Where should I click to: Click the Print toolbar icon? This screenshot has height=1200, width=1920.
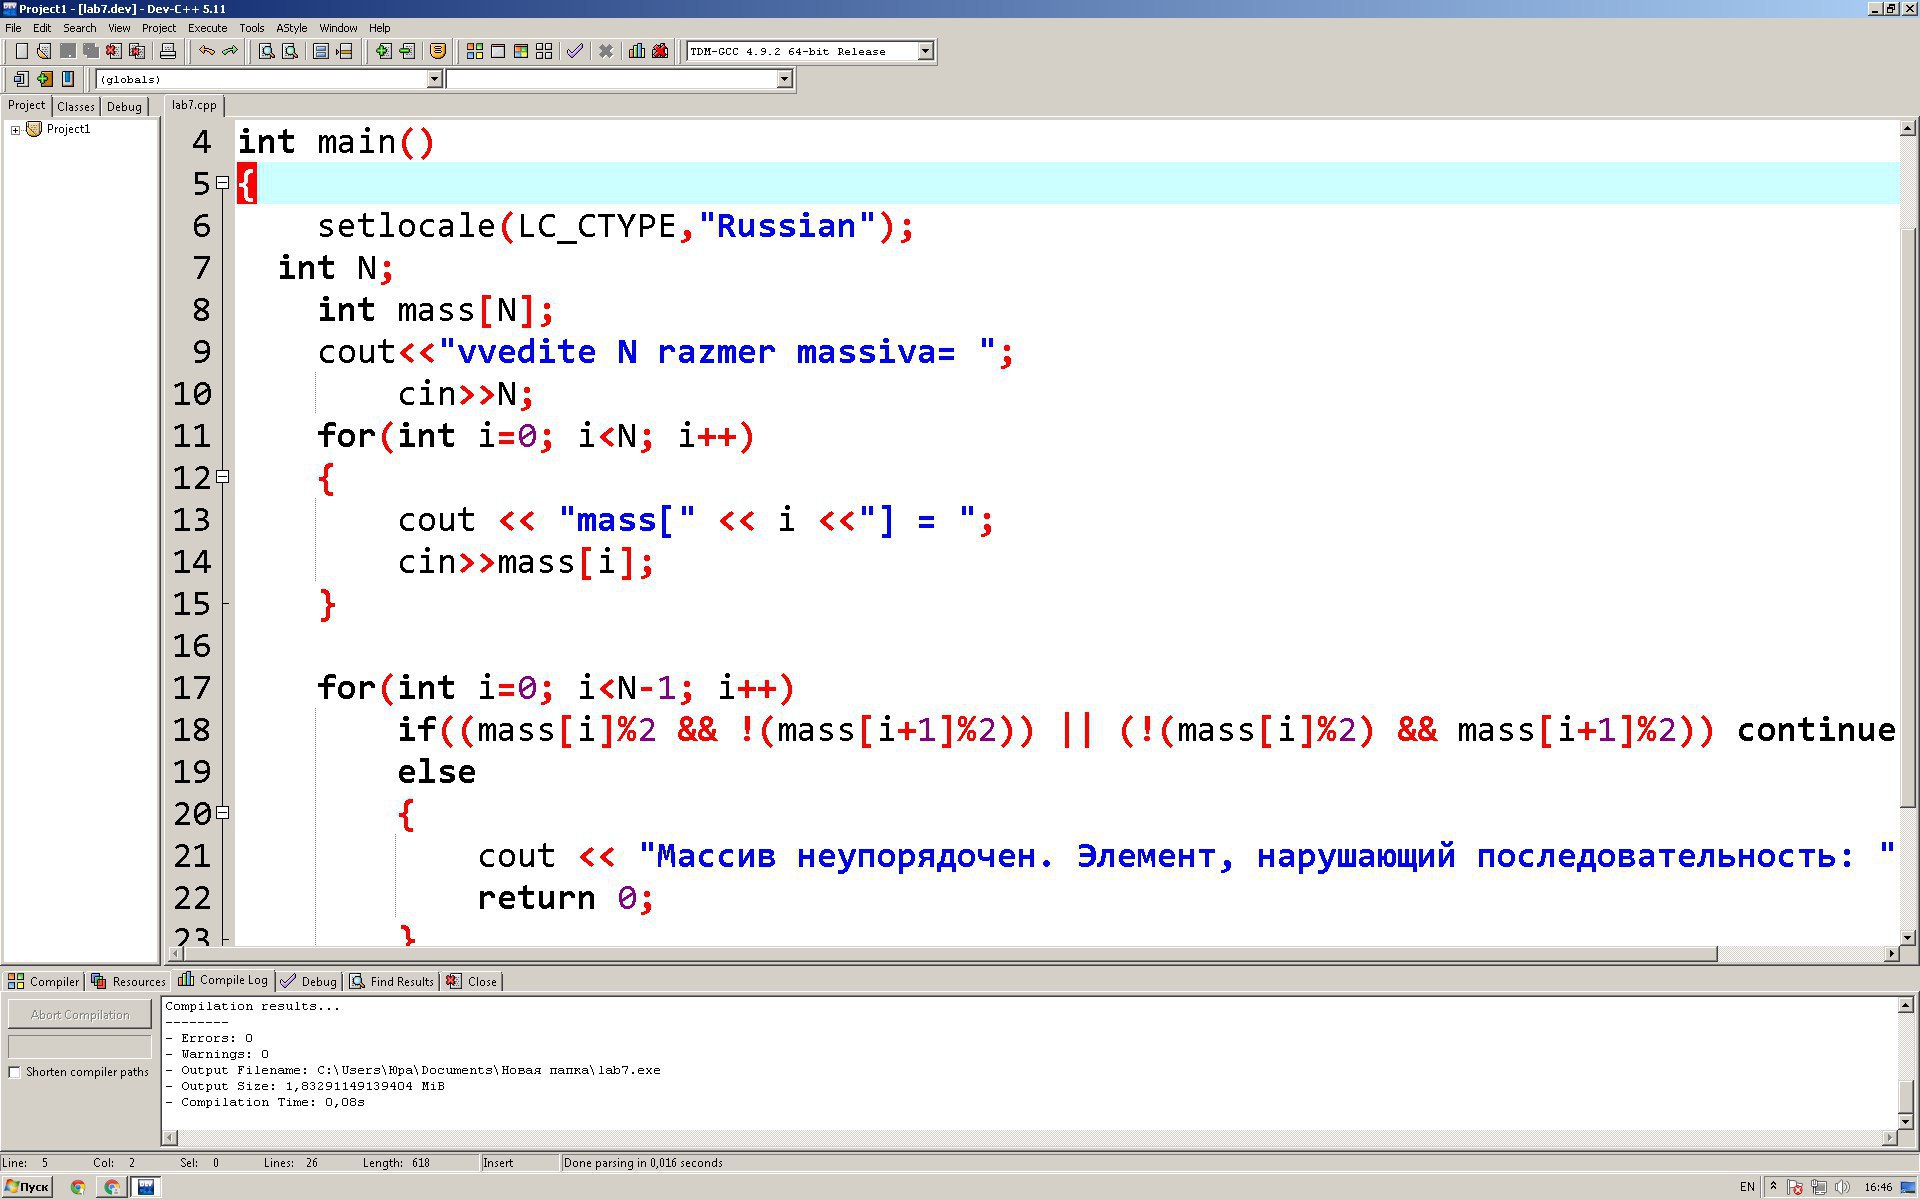pyautogui.click(x=168, y=51)
